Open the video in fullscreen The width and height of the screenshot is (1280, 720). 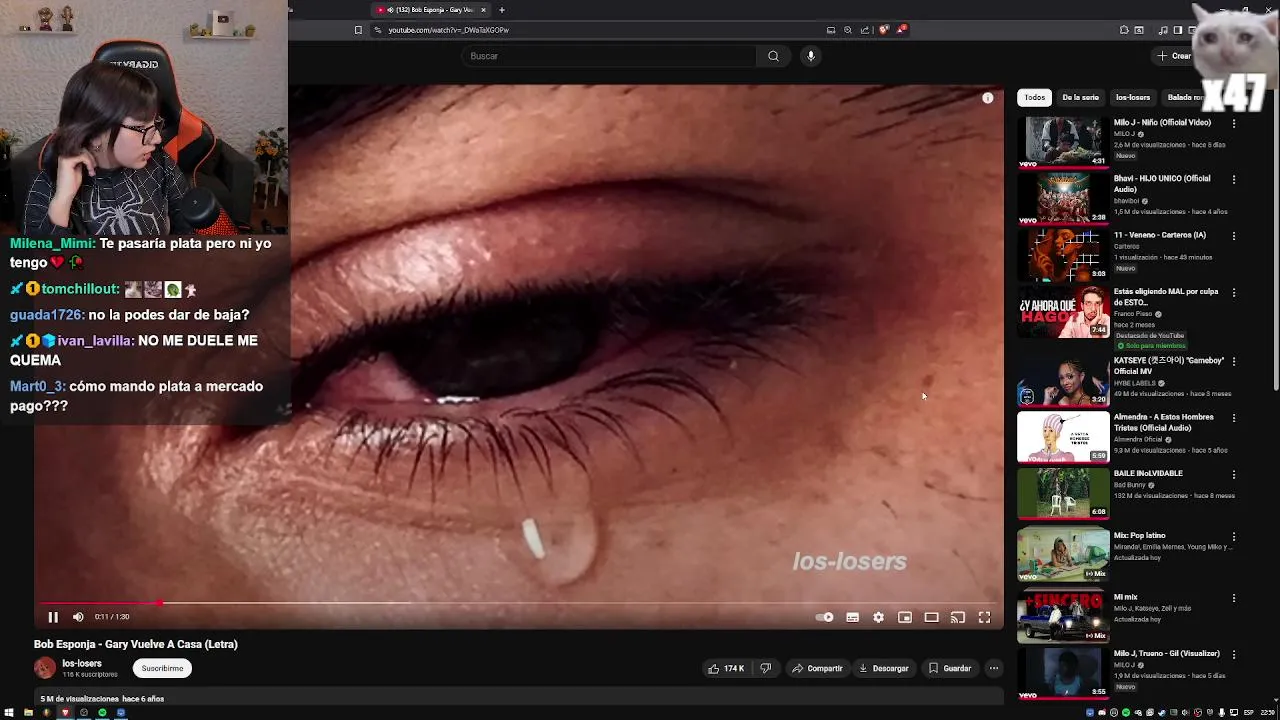point(984,617)
